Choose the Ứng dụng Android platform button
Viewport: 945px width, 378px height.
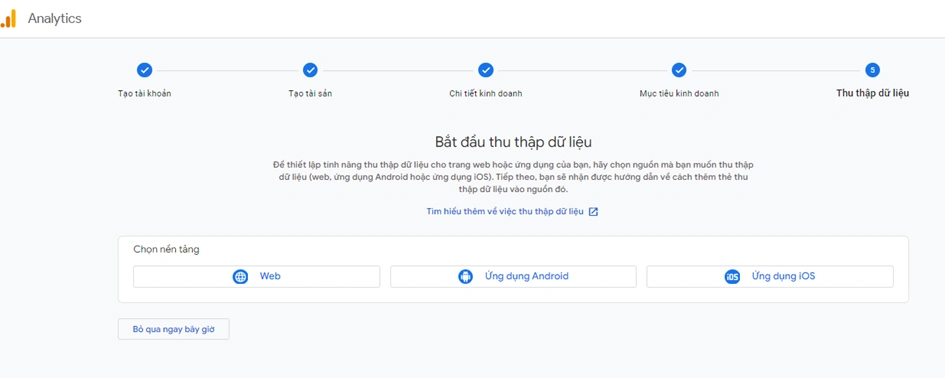click(x=513, y=277)
